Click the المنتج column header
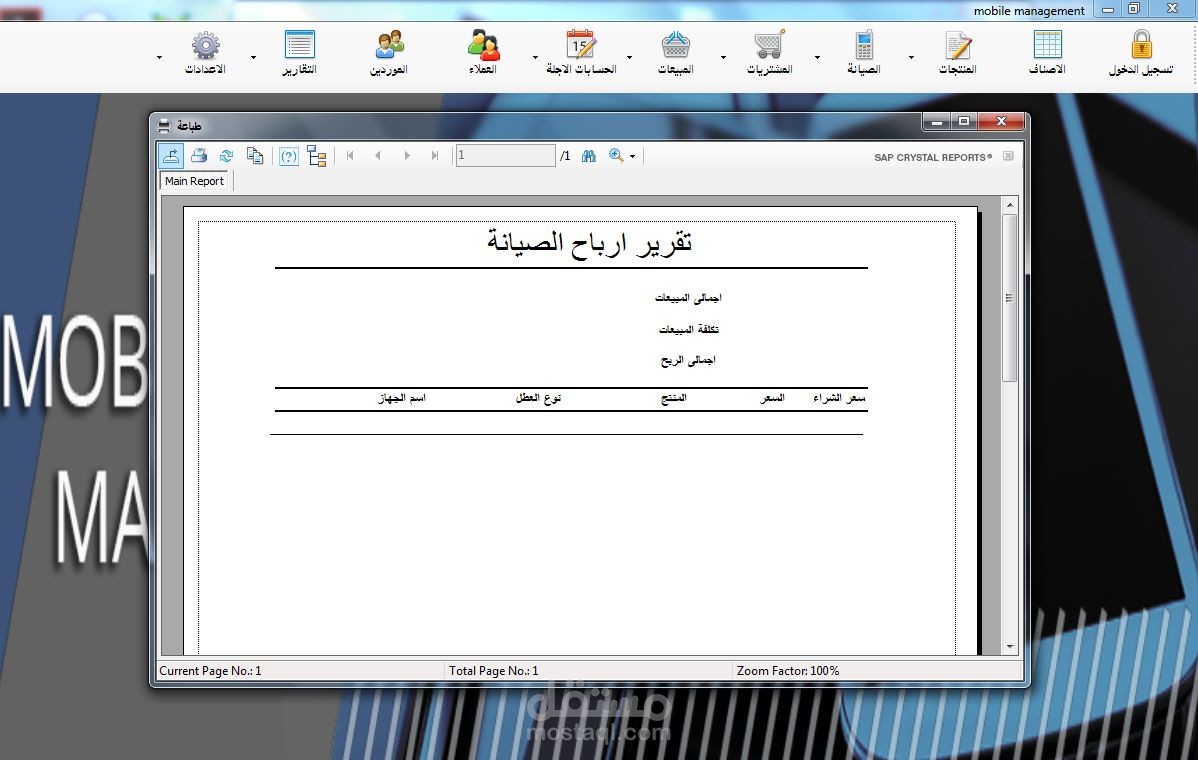Image resolution: width=1198 pixels, height=760 pixels. tap(674, 398)
